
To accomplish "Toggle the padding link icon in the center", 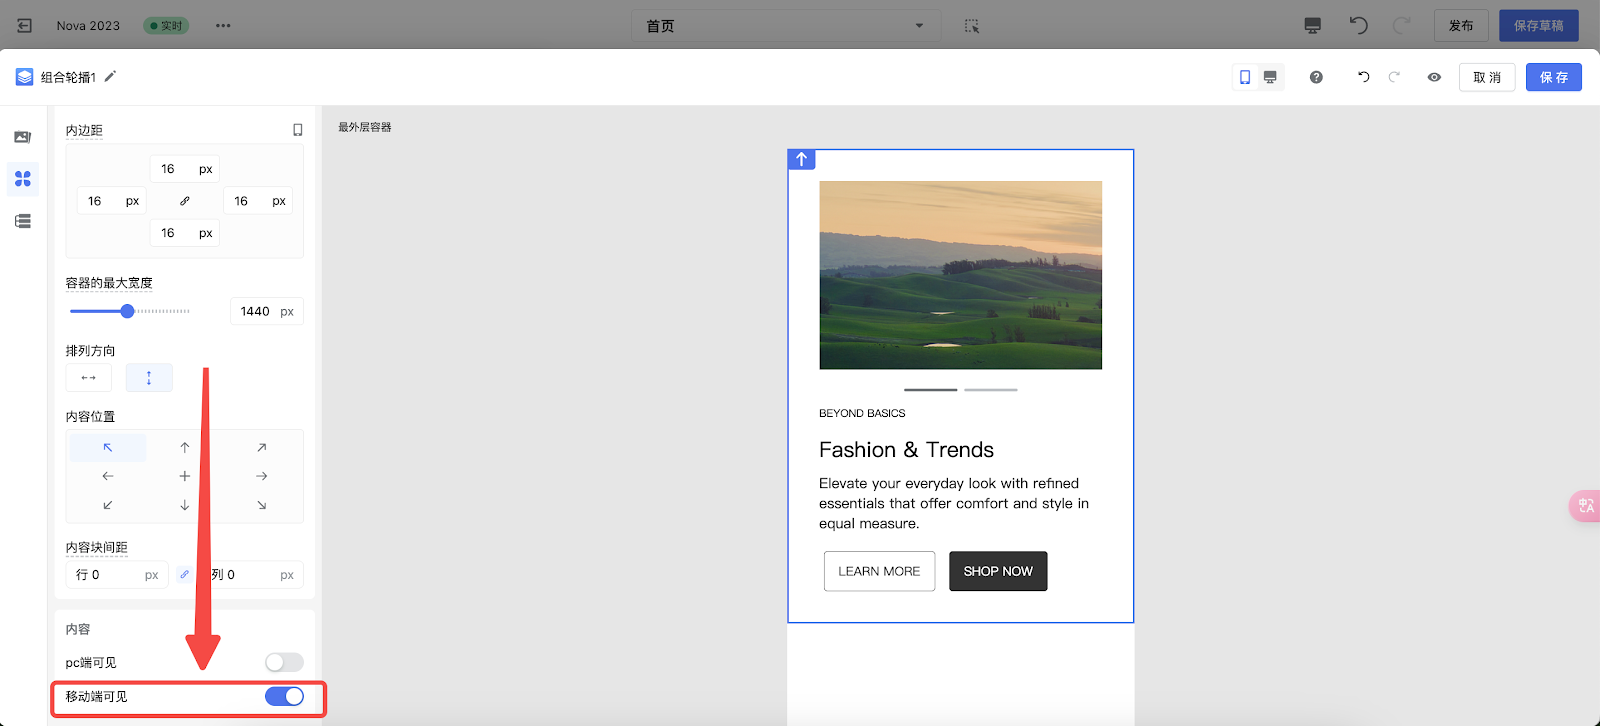I will [184, 201].
